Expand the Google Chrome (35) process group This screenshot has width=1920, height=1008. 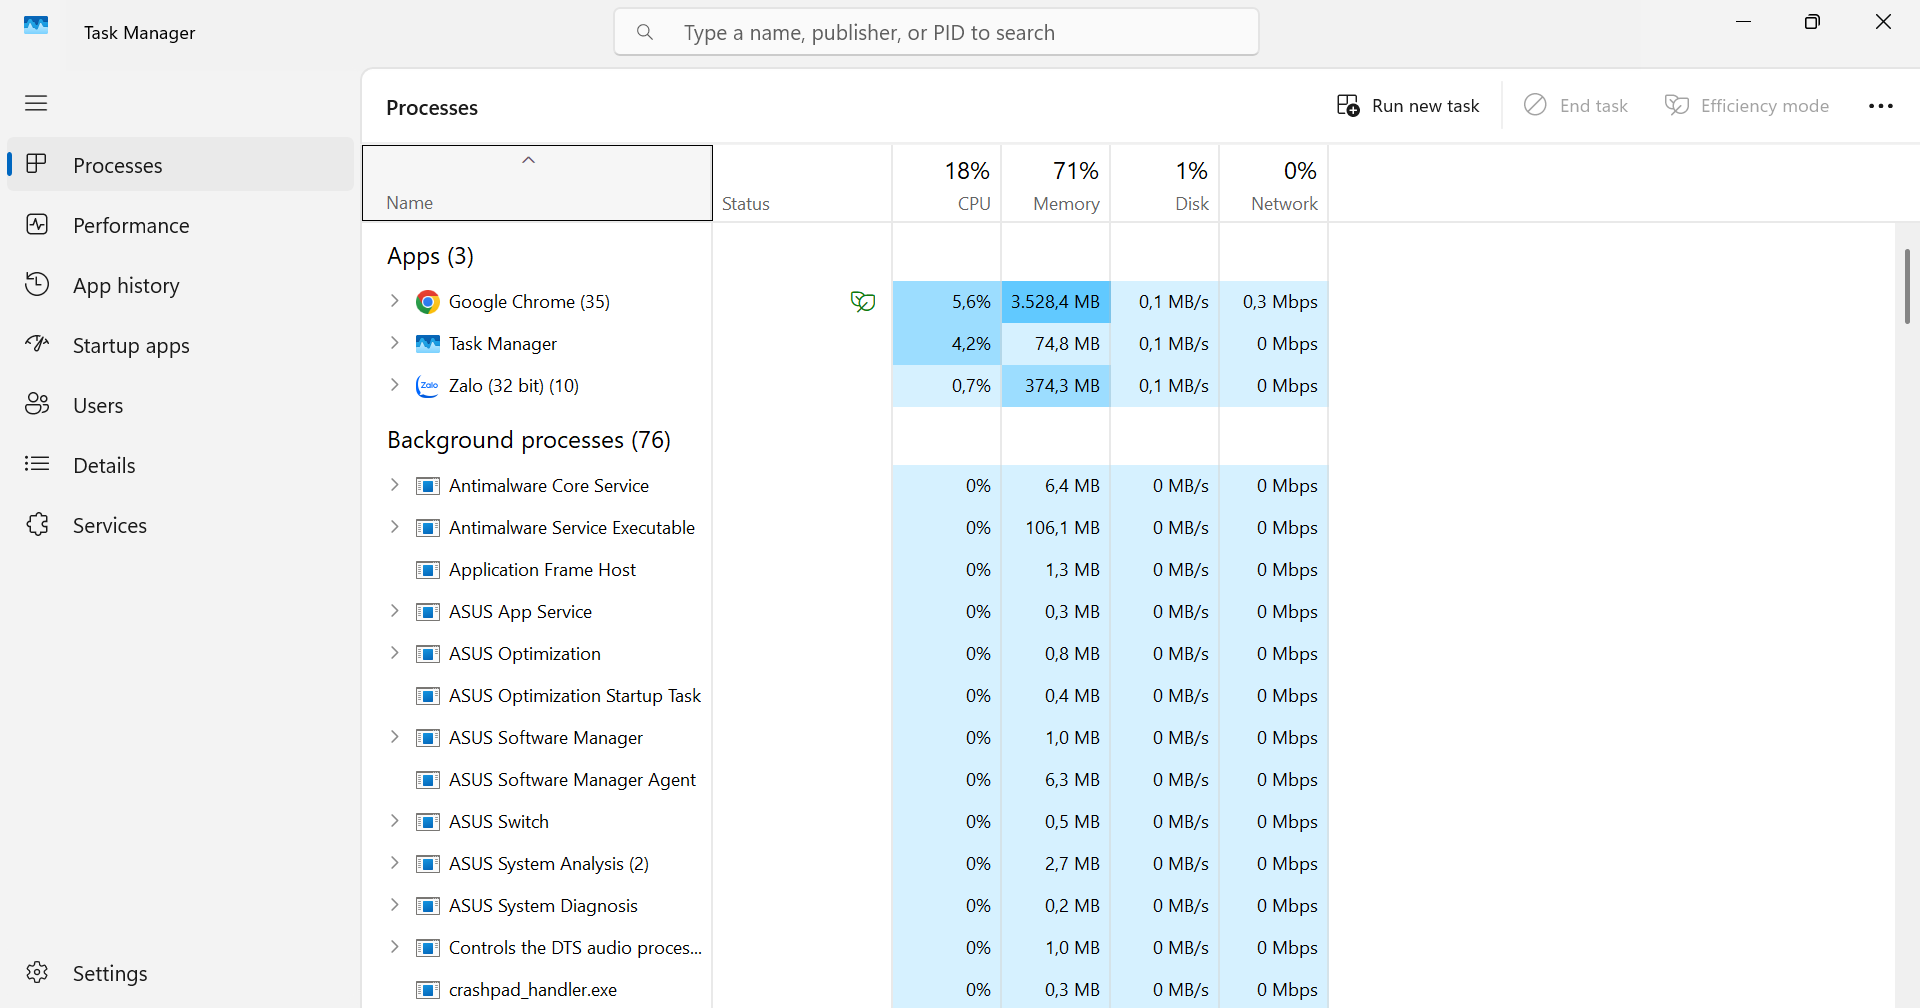(x=395, y=301)
